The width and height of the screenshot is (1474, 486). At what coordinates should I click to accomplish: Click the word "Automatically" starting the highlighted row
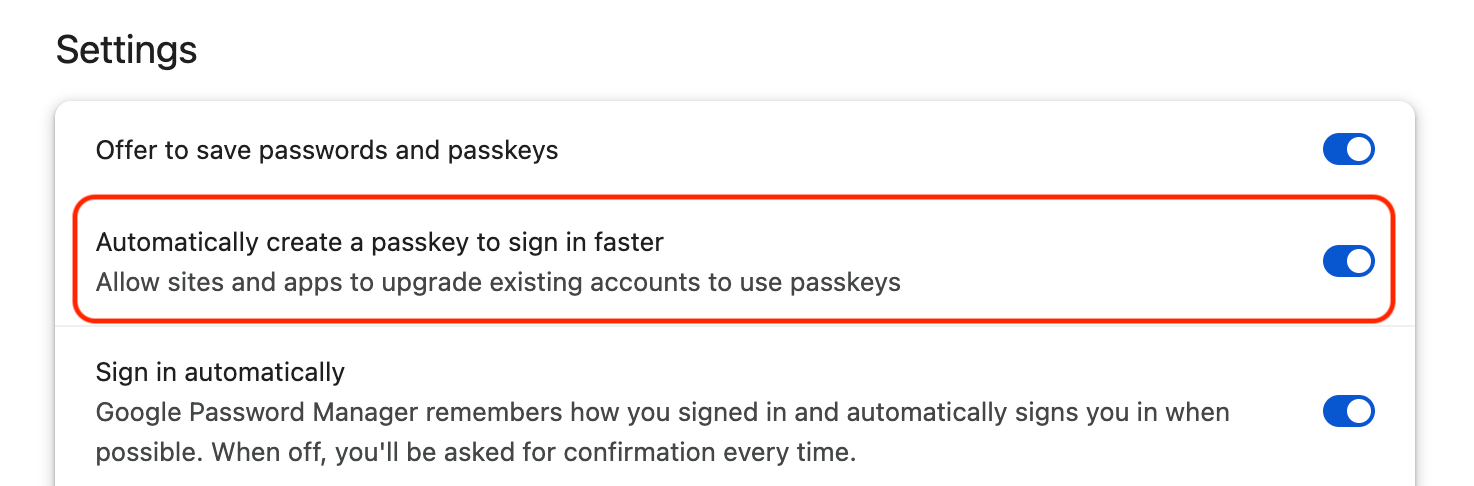[177, 242]
